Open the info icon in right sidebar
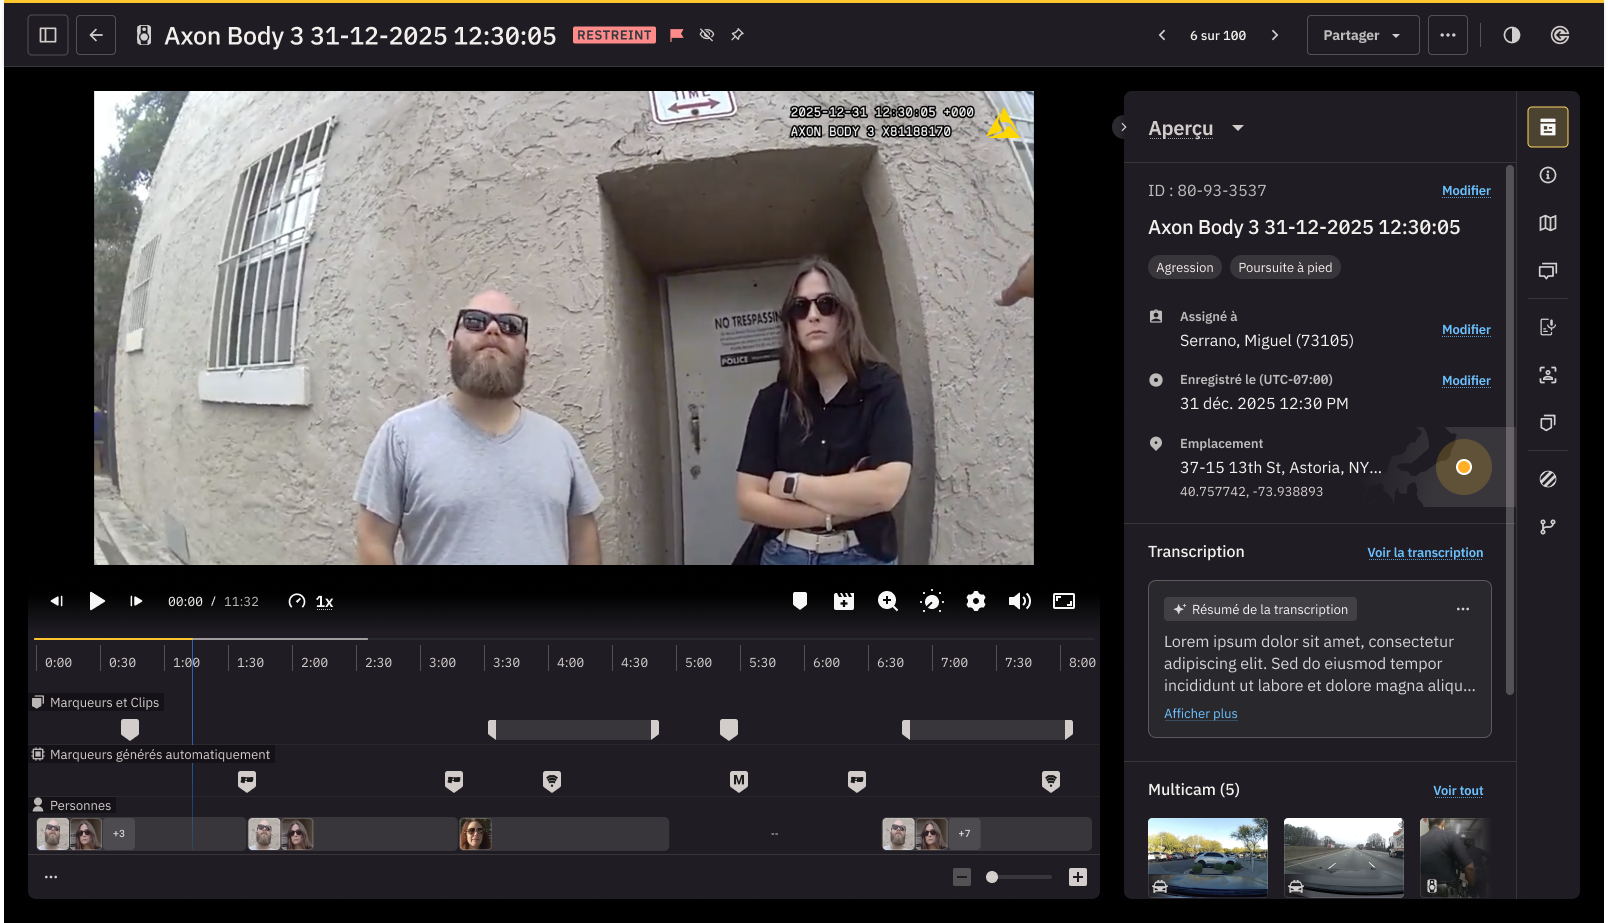 (1547, 175)
